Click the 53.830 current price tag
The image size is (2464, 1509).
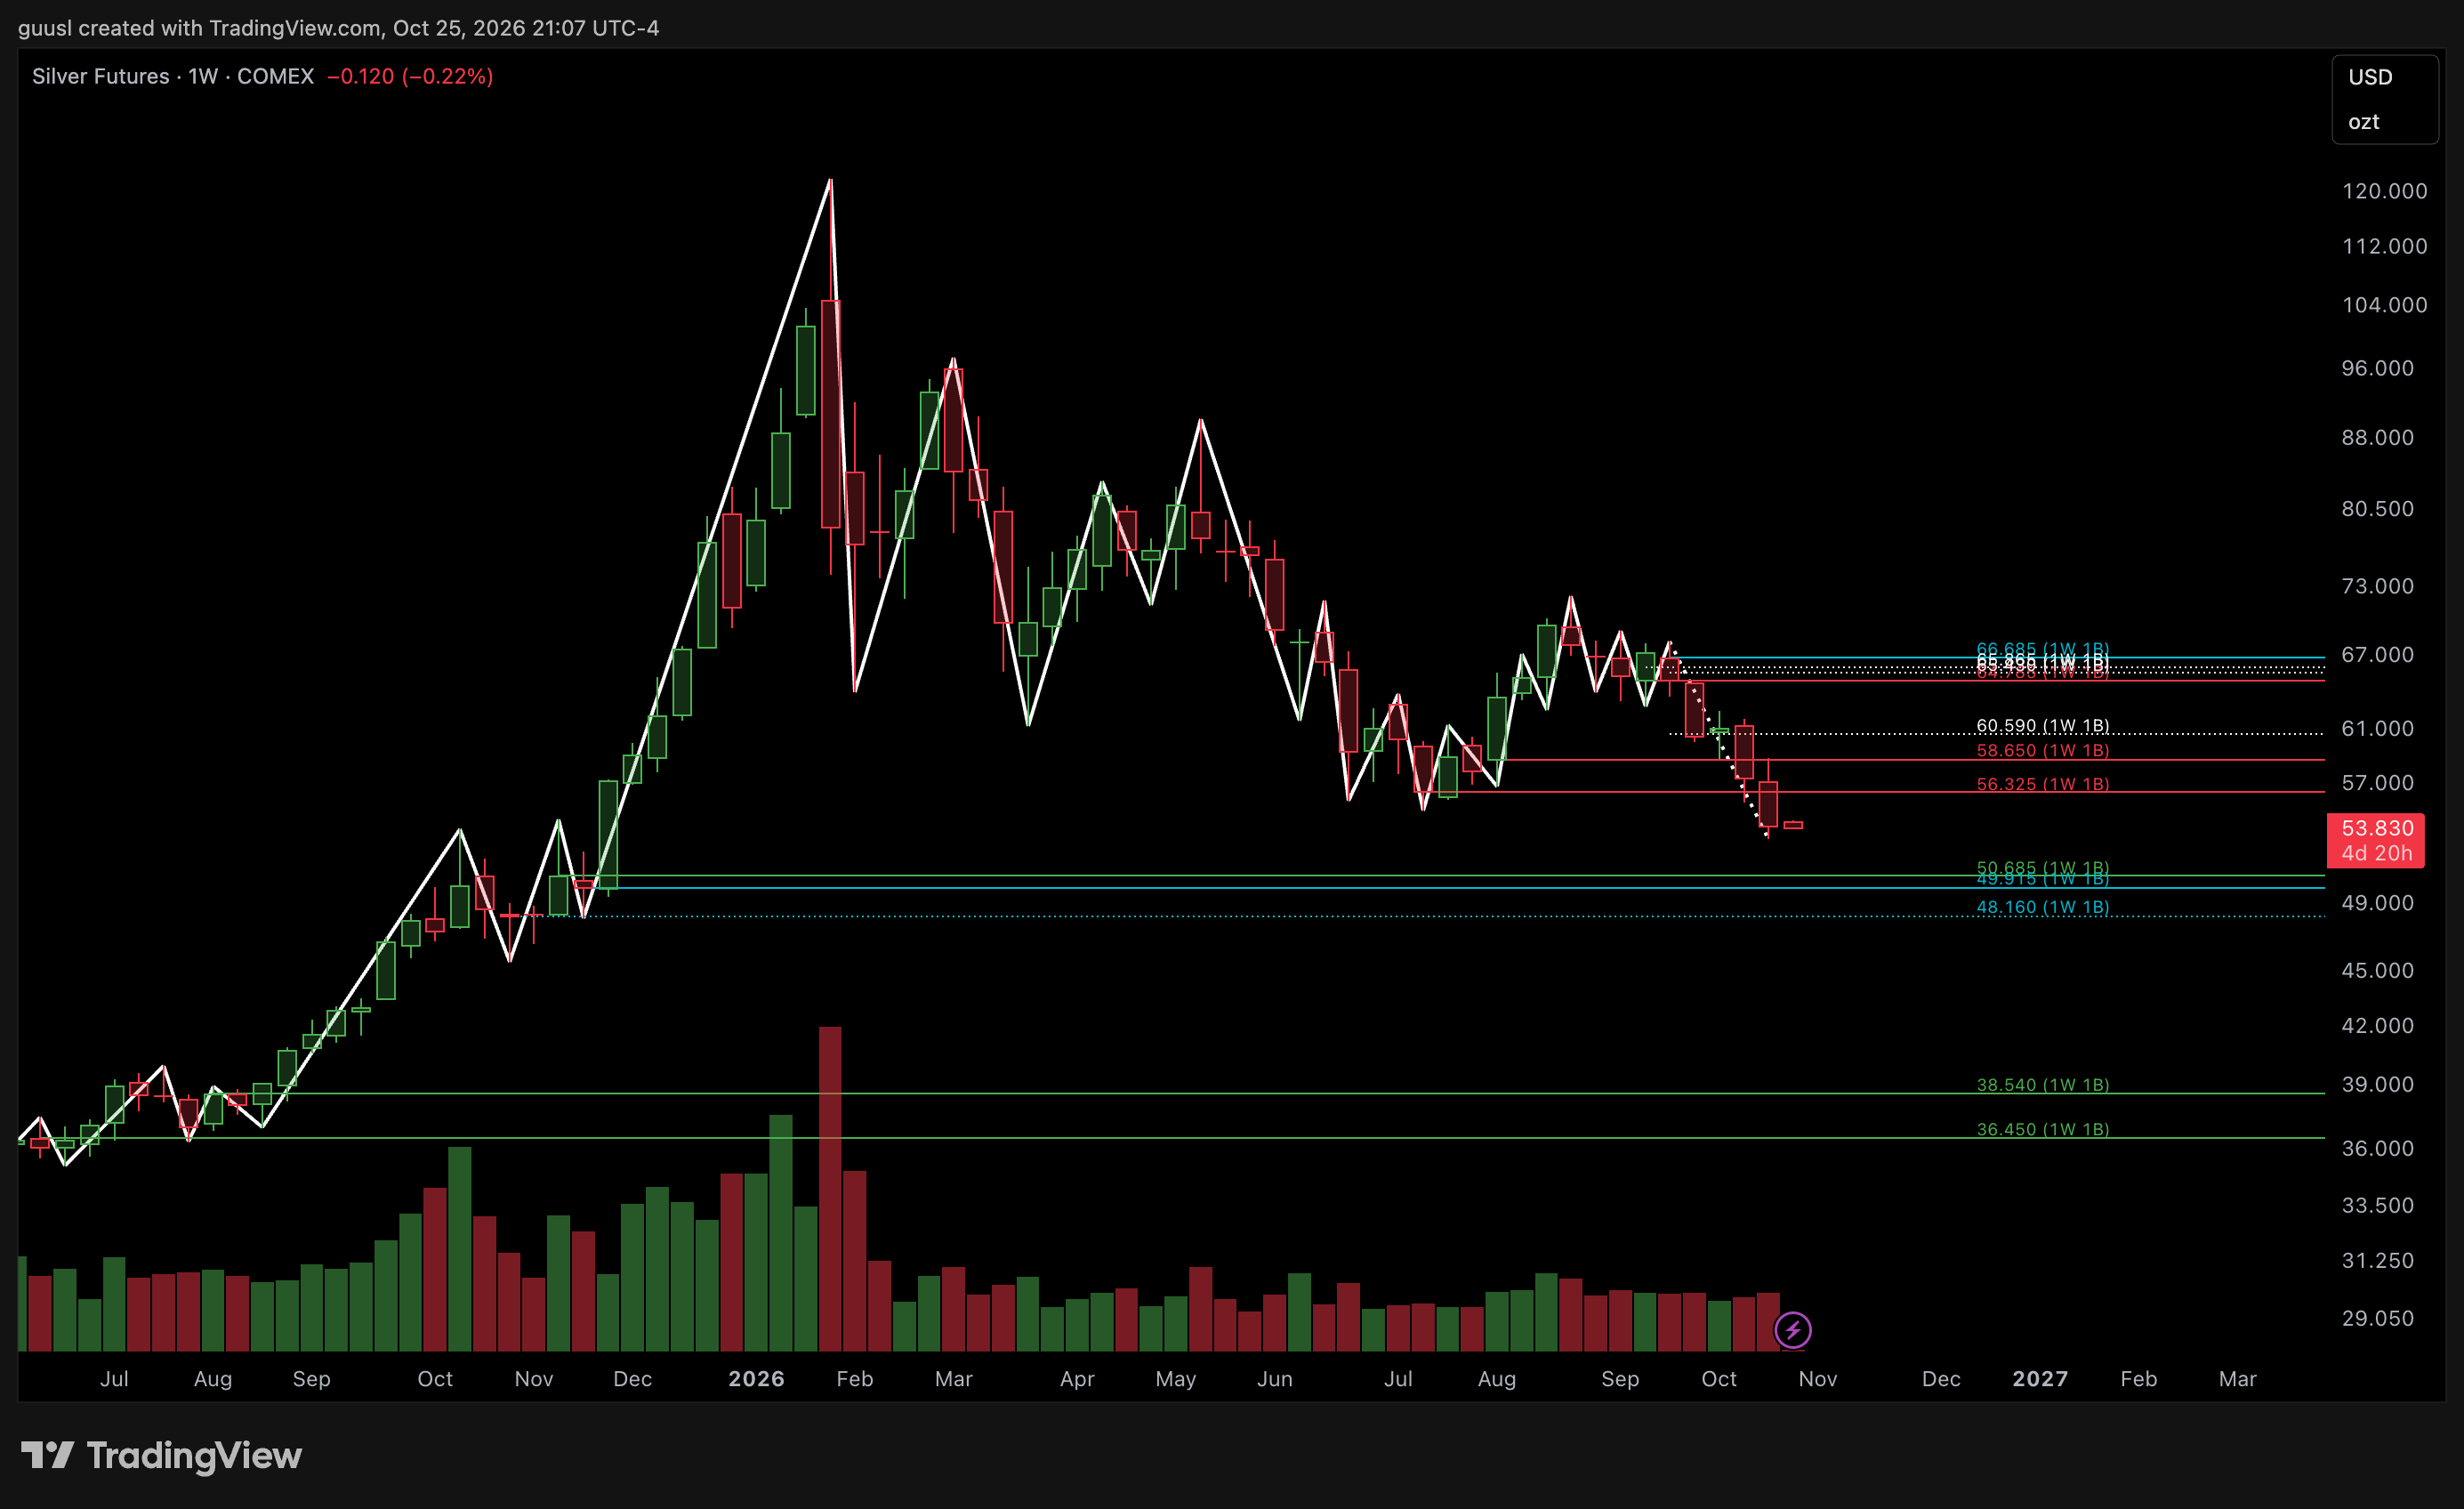2375,840
